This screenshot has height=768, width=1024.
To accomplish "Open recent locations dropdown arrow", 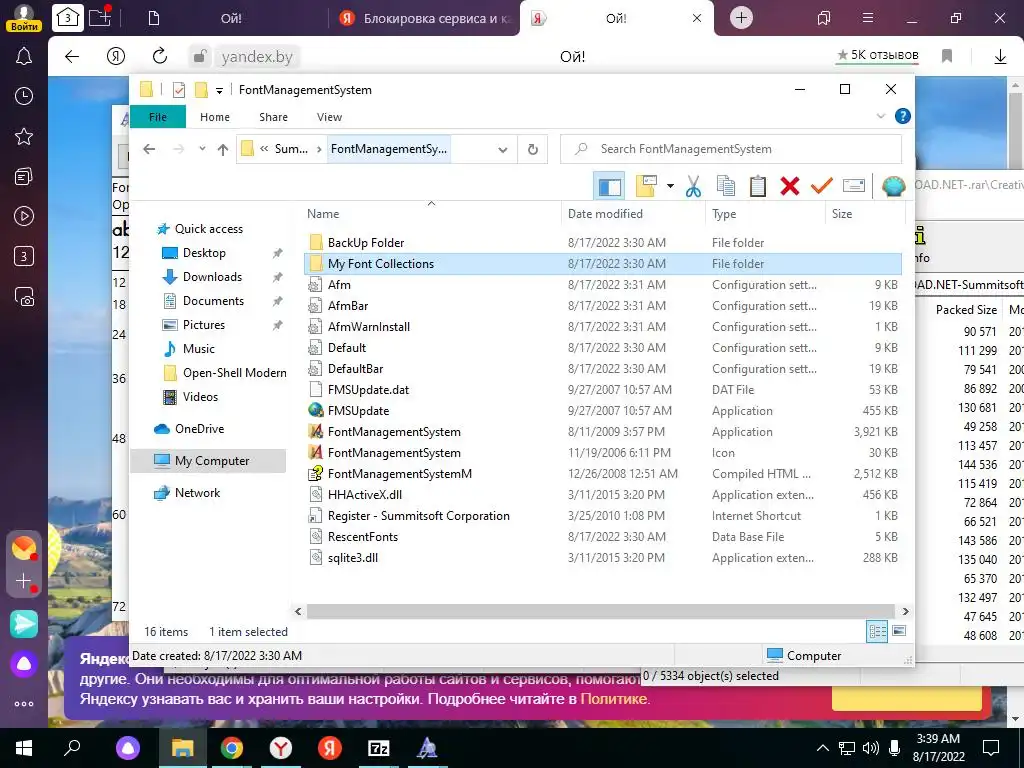I will point(202,150).
